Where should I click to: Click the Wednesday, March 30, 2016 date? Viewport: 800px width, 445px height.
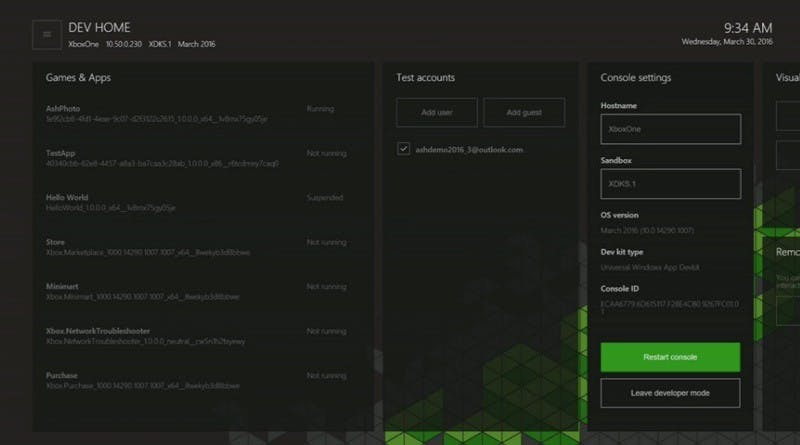[727, 42]
